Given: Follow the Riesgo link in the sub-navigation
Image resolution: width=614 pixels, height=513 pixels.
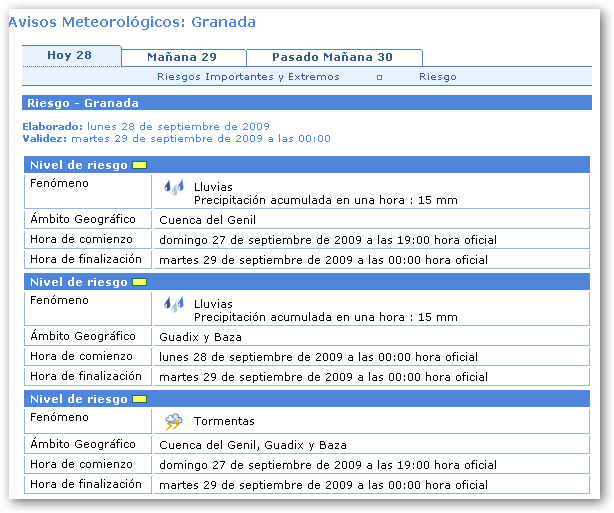Looking at the screenshot, I should pyautogui.click(x=437, y=77).
